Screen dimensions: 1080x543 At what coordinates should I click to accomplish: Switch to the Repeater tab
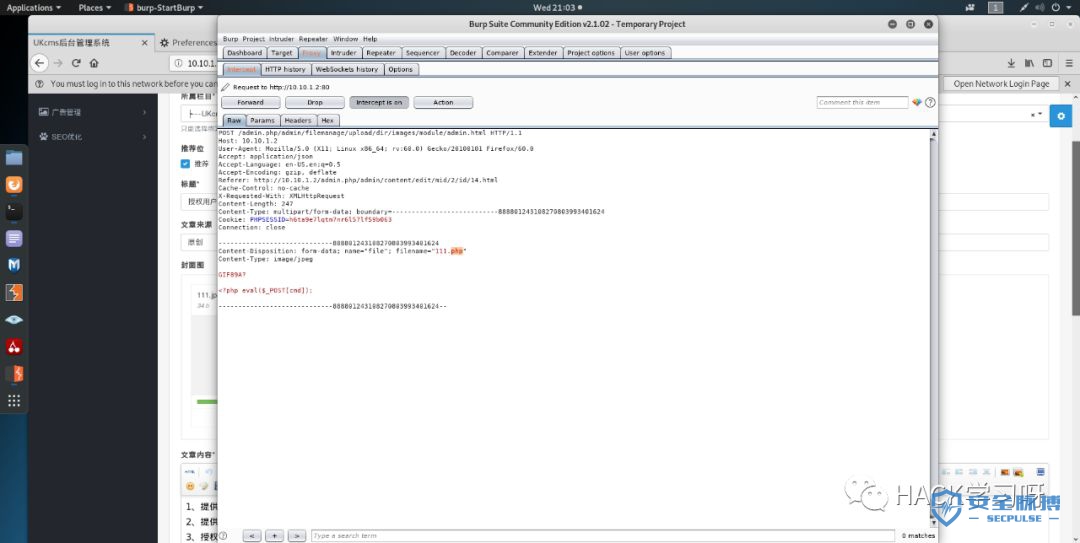(x=381, y=52)
